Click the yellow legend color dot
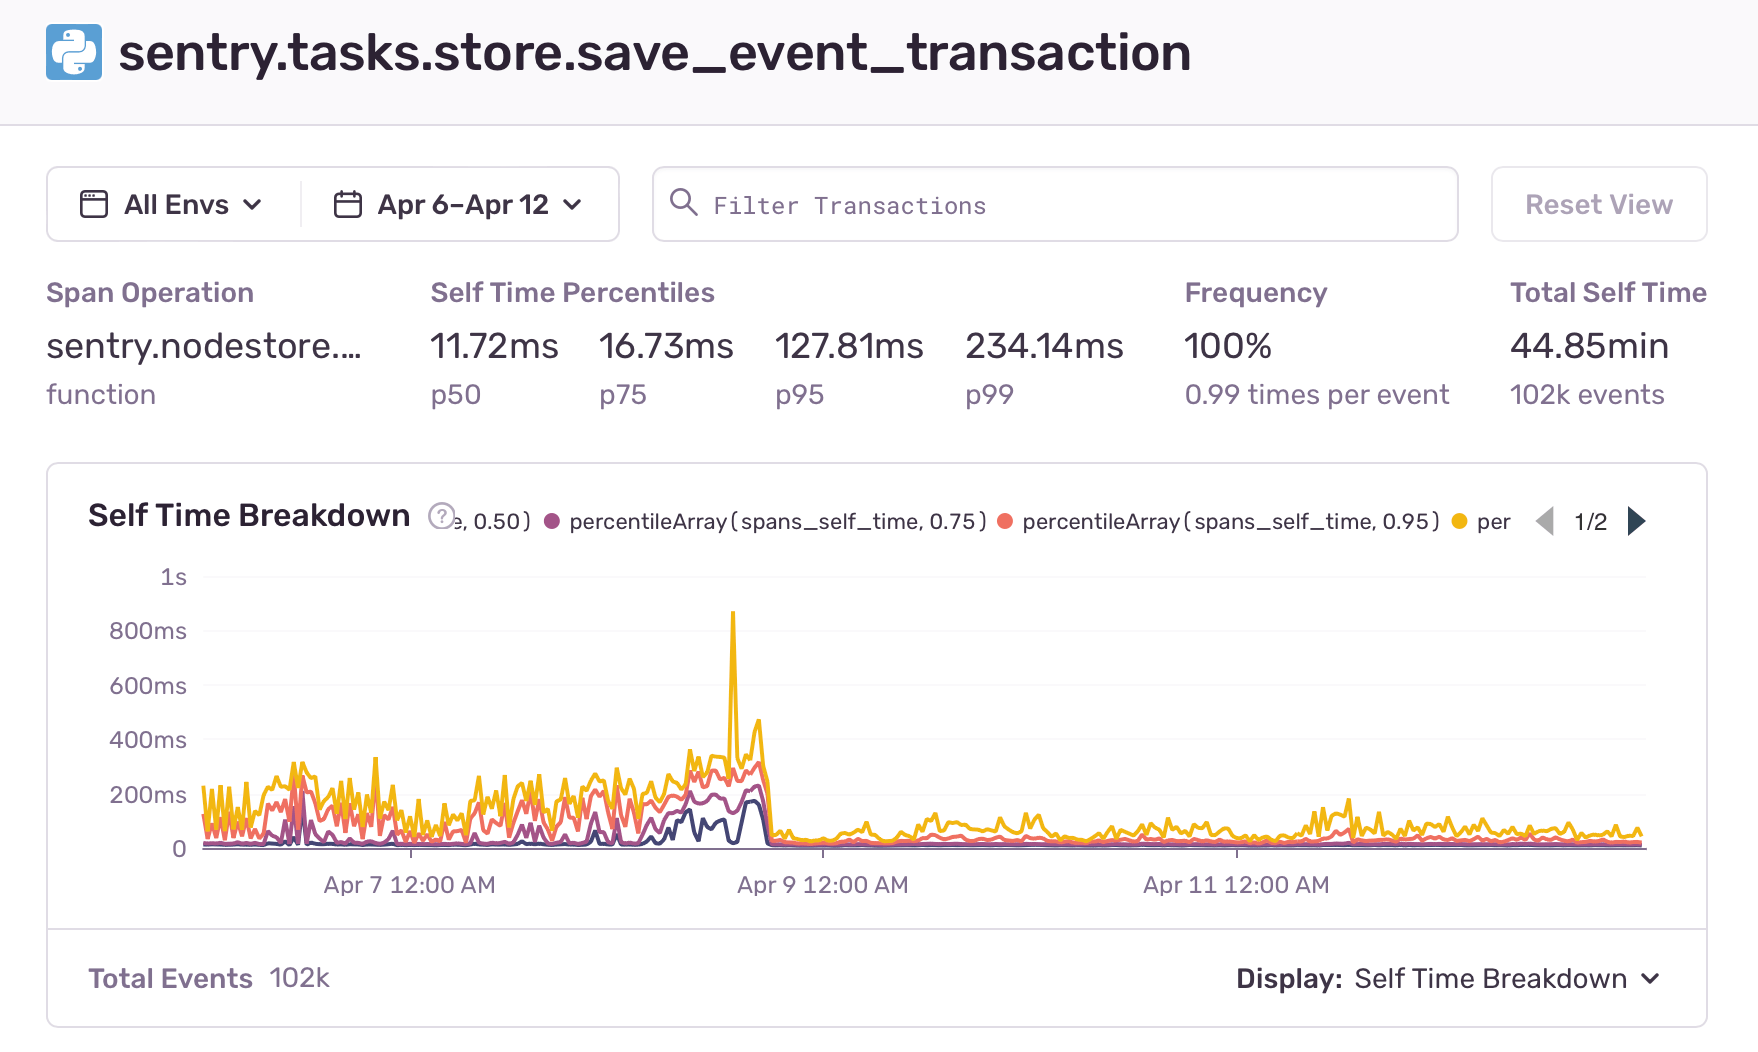1758x1052 pixels. point(1459,521)
